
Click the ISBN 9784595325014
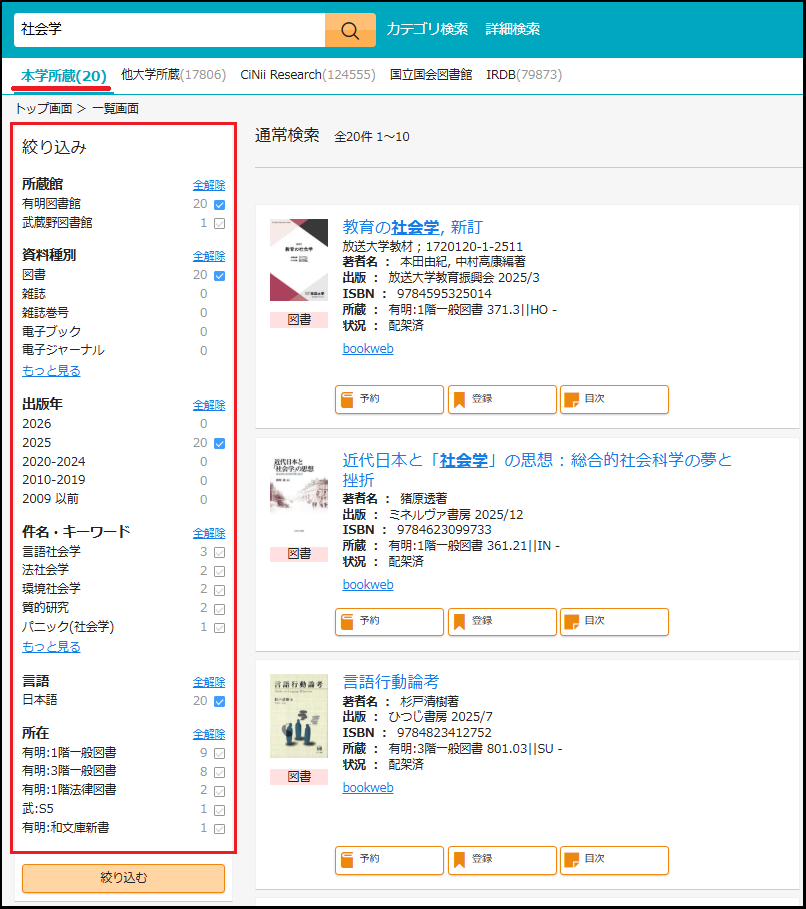click(x=444, y=294)
